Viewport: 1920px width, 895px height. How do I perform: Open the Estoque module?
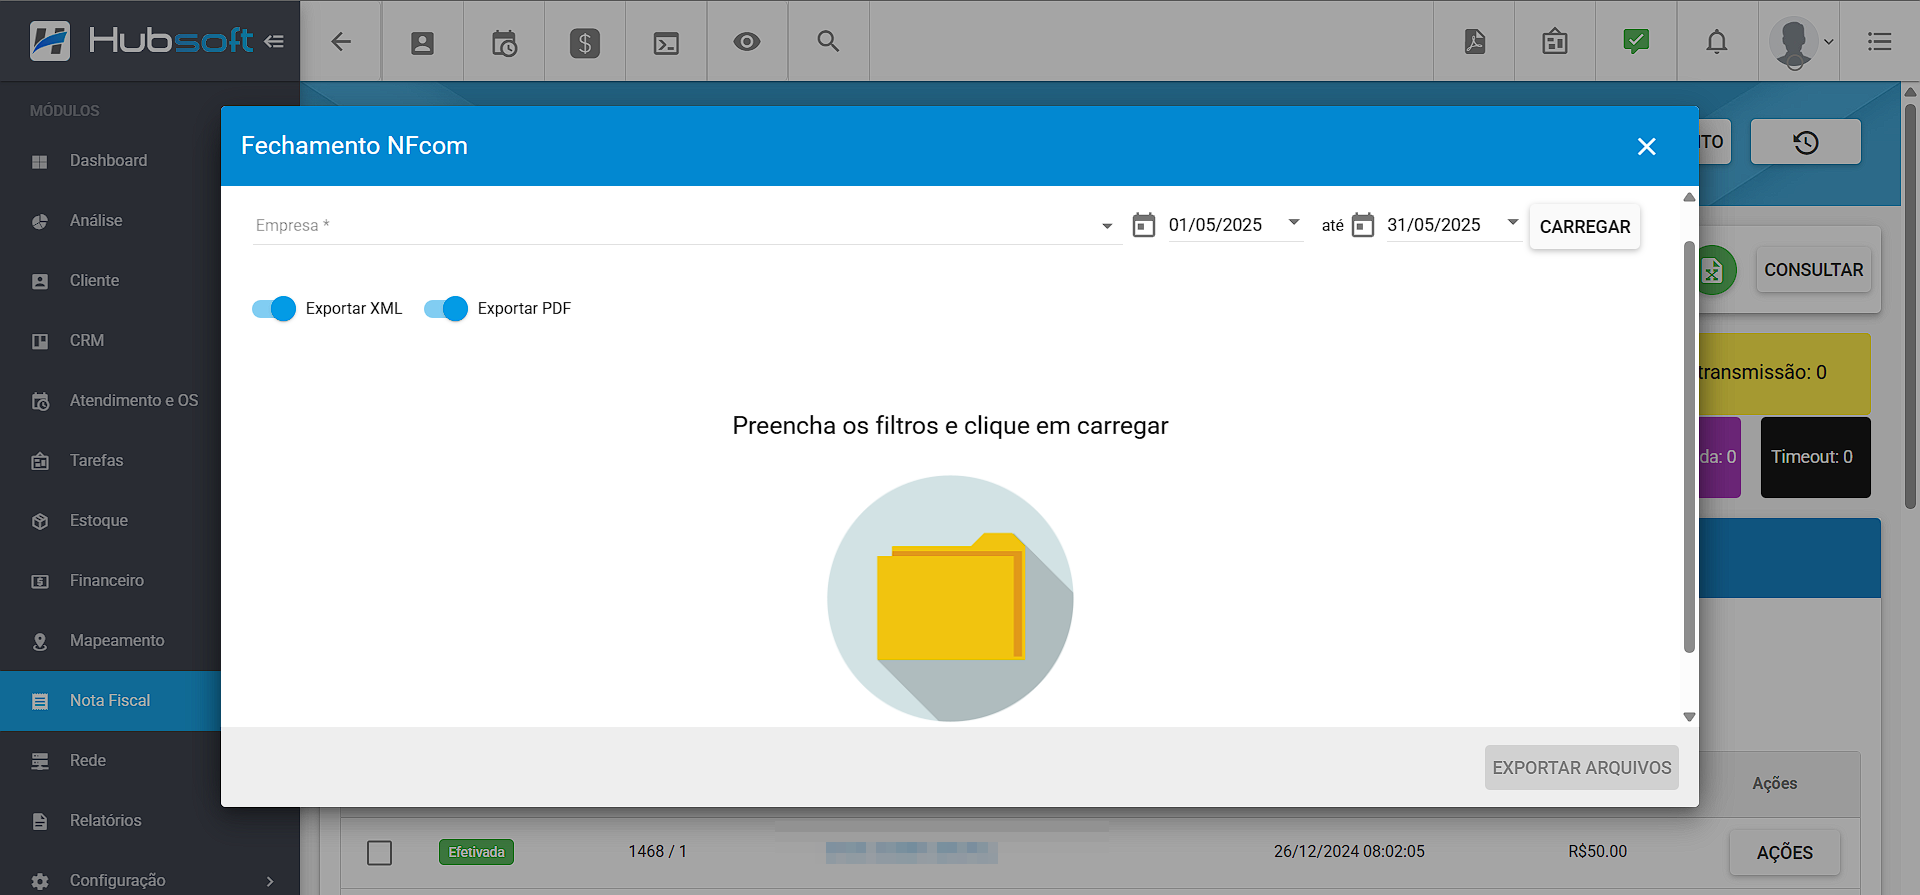coord(110,521)
